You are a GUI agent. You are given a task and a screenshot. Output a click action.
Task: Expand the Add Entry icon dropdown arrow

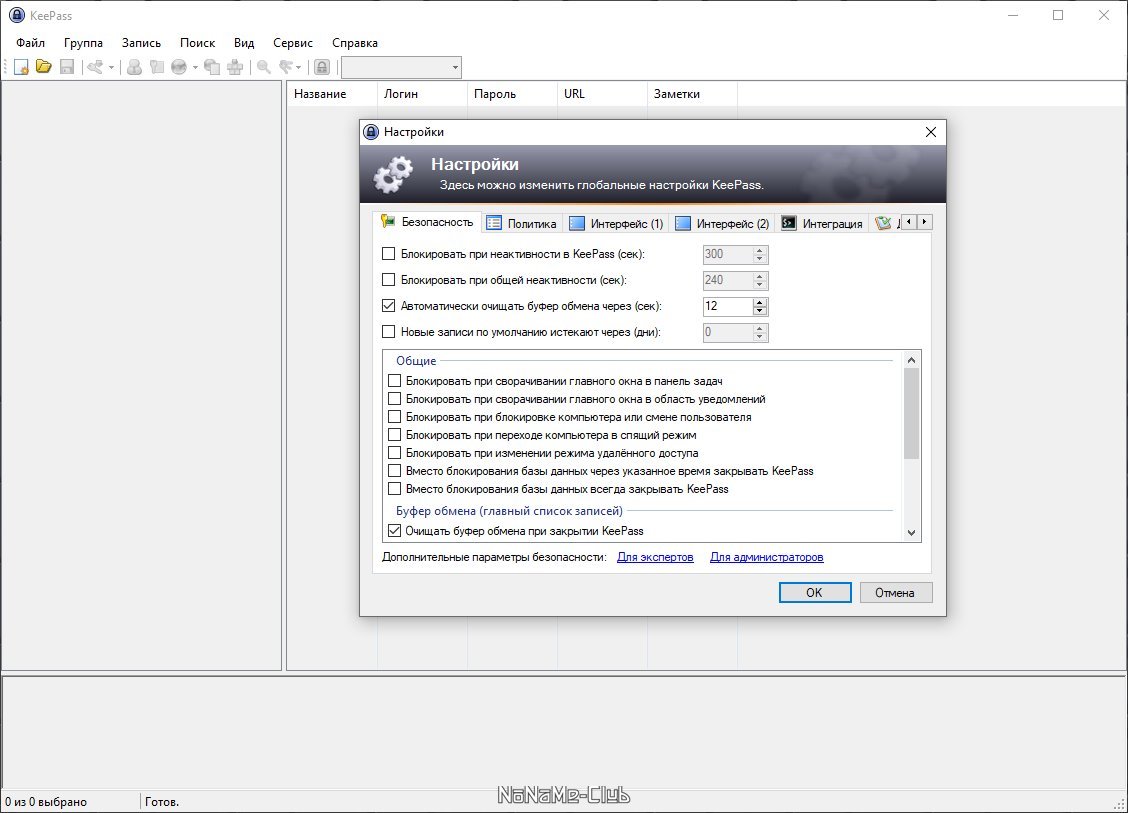pyautogui.click(x=111, y=68)
